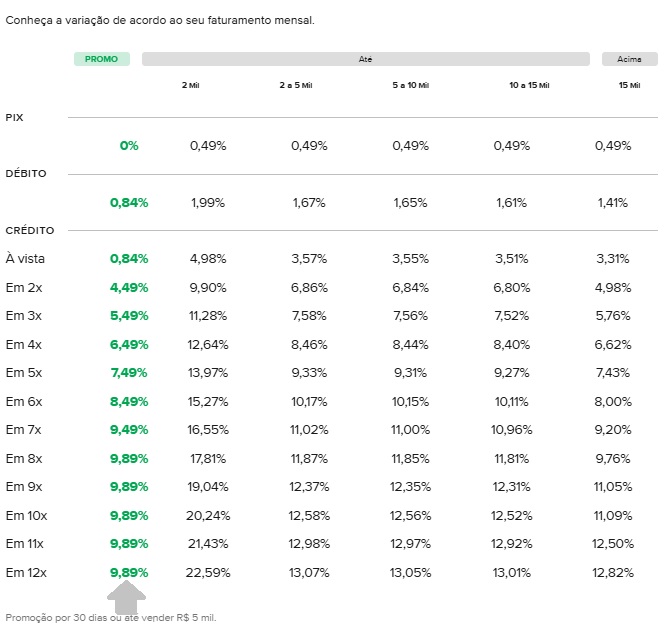
Task: Click the 22,59% rate value
Action: (x=208, y=573)
